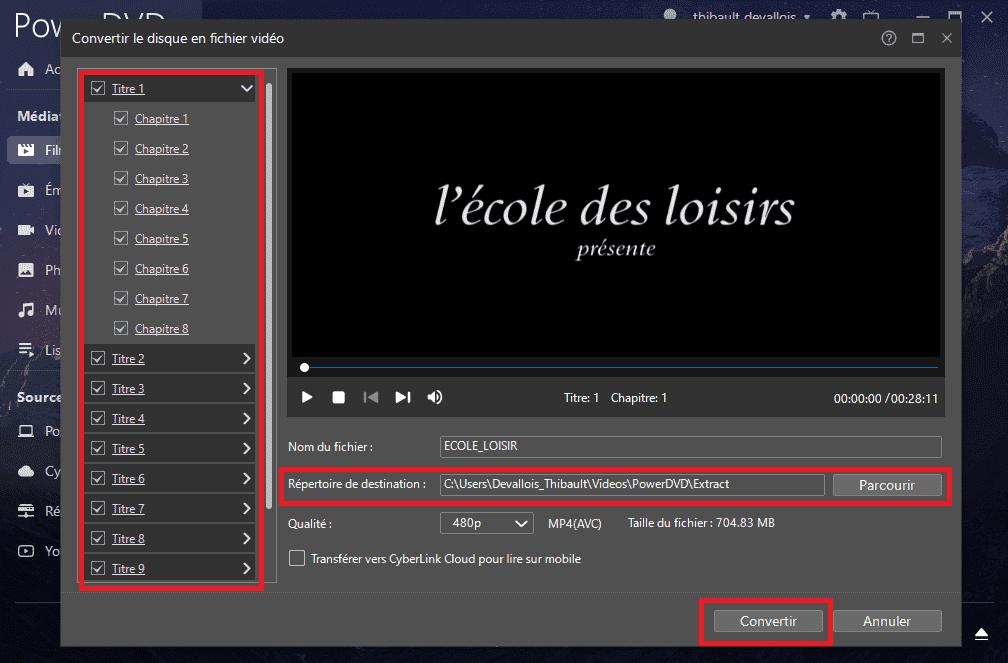
Task: Uncheck the Chapitre 1 checkbox
Action: 121,118
